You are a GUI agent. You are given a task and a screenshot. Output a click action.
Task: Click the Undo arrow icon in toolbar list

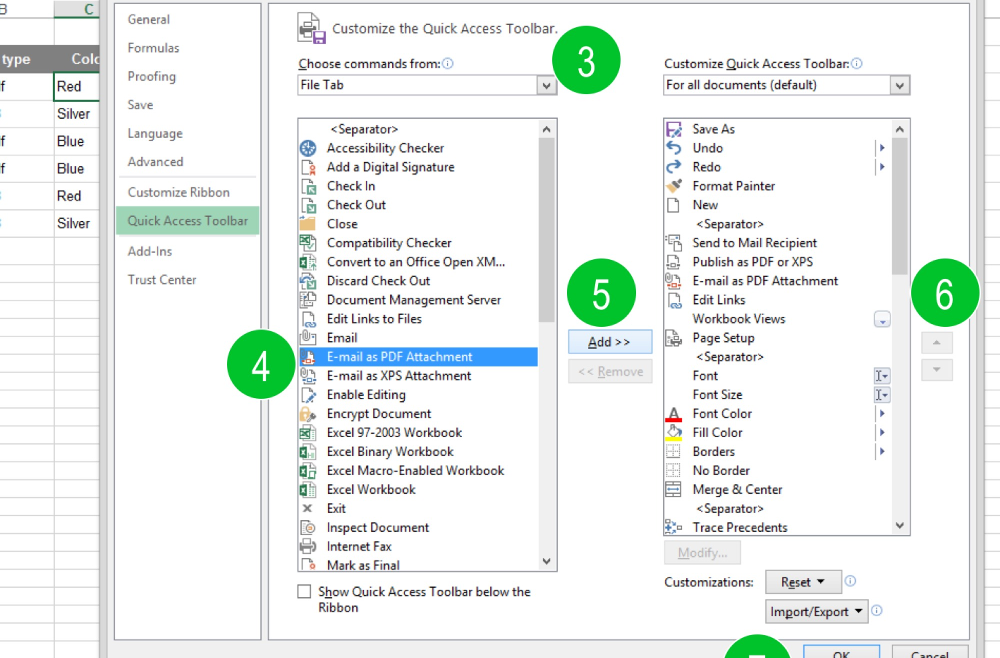(x=673, y=148)
